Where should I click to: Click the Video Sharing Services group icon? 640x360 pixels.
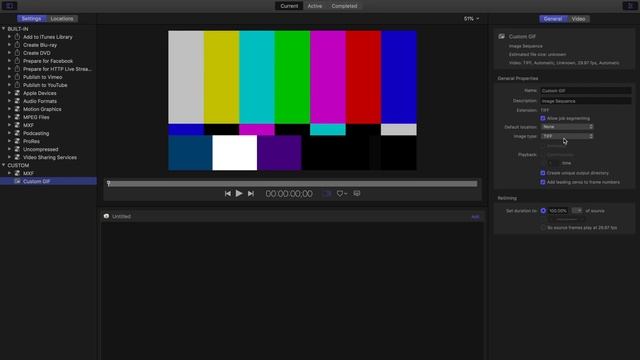(x=17, y=157)
